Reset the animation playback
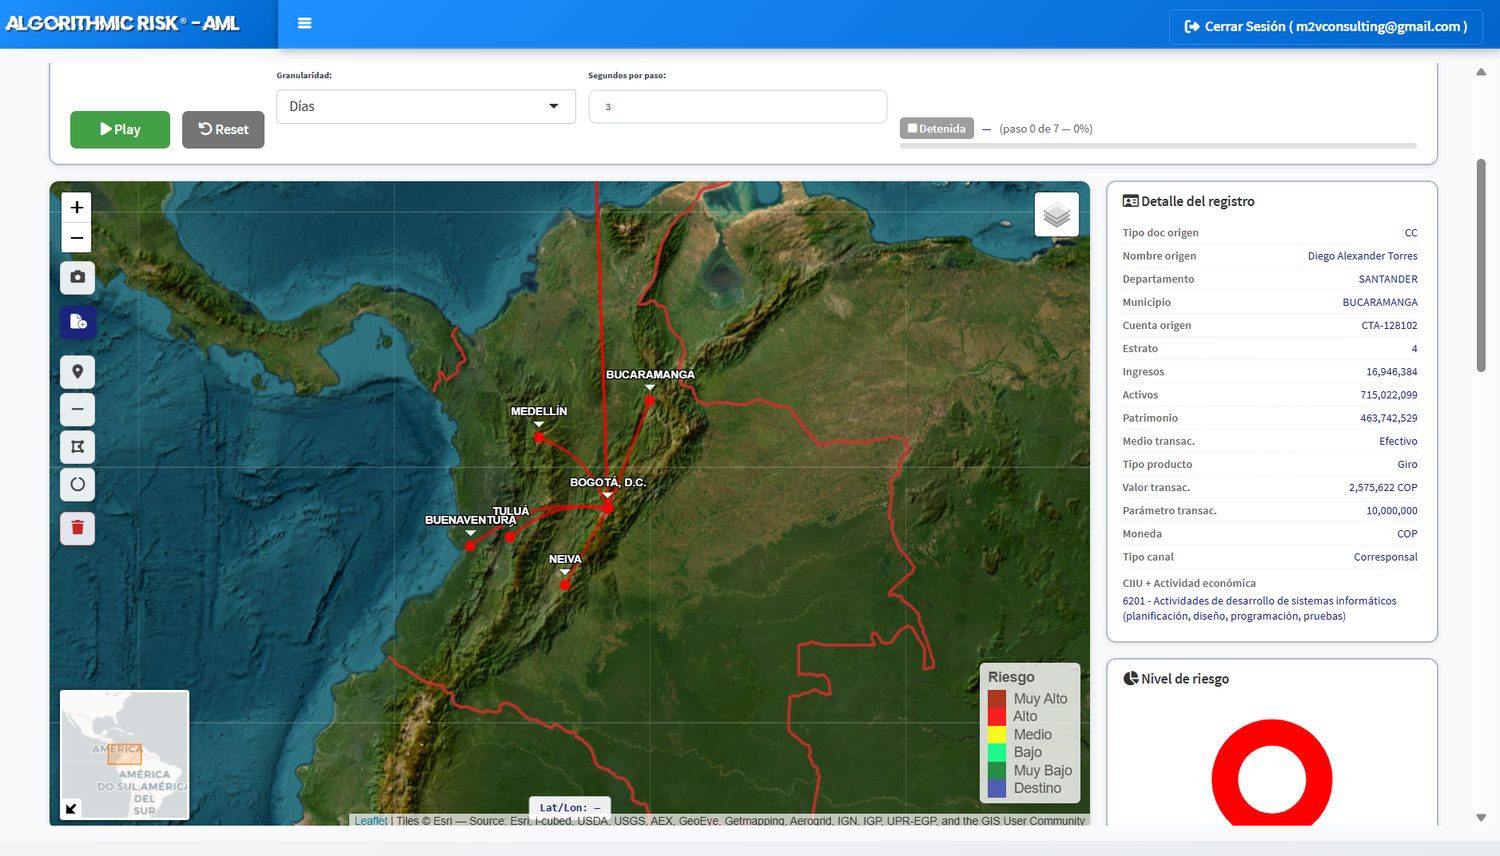Screen dimensions: 1500x856 point(223,129)
